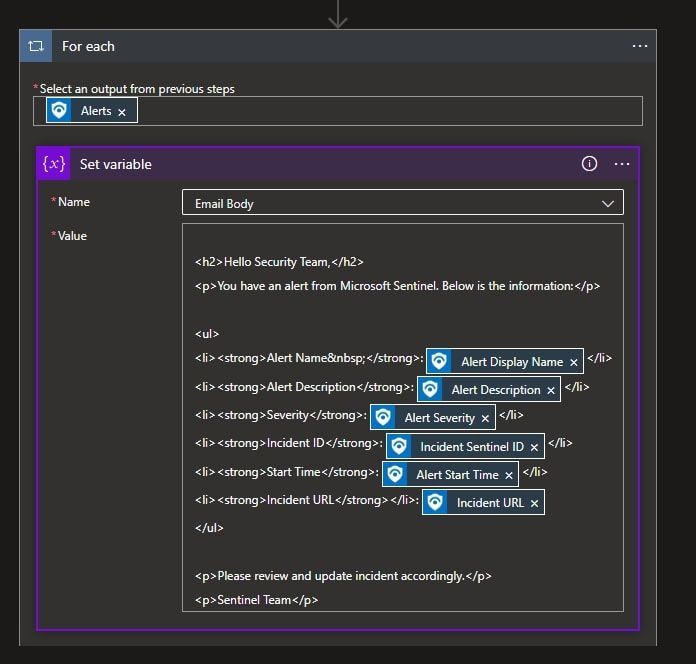Select the Alerts dynamic content token
The width and height of the screenshot is (696, 664).
coord(92,111)
